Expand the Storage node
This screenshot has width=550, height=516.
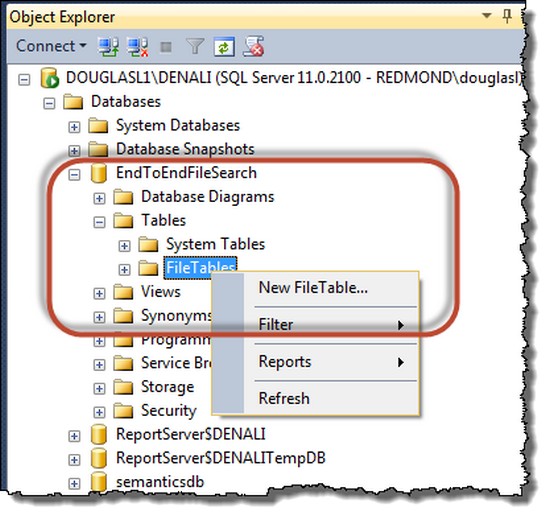[x=99, y=388]
